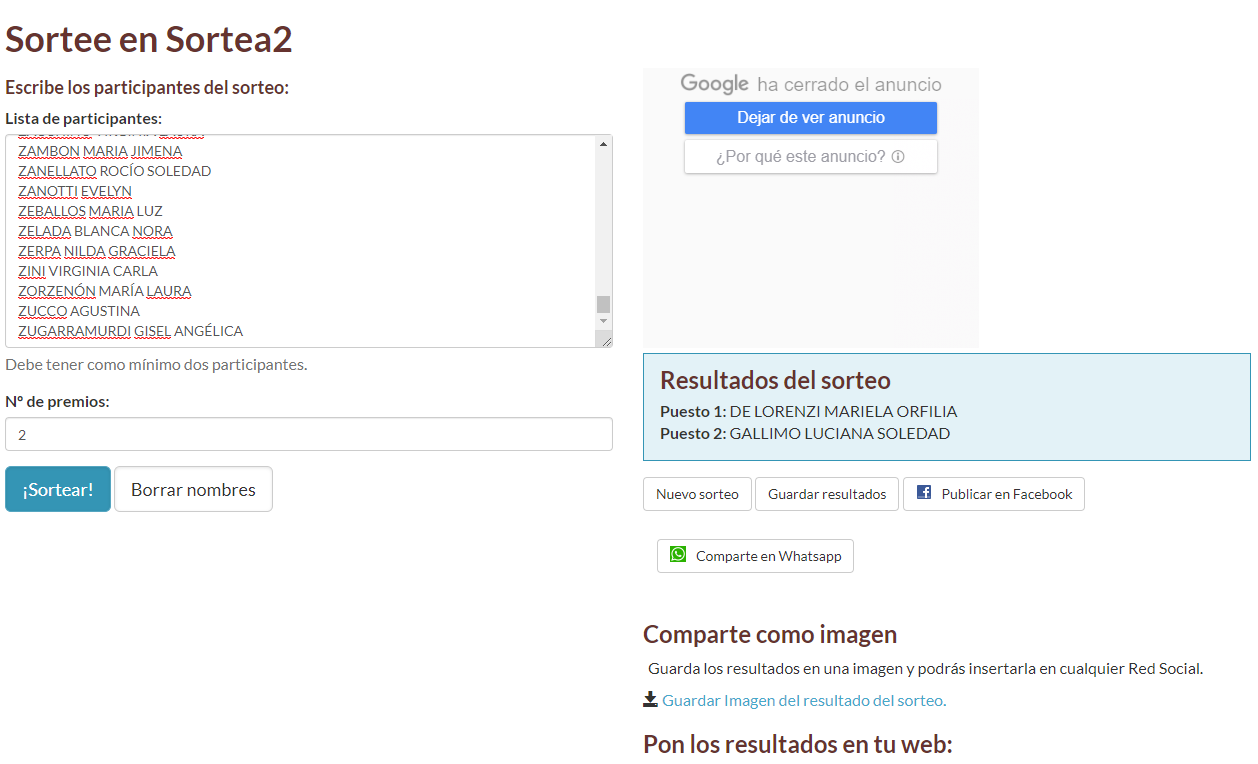This screenshot has width=1258, height=764.
Task: Click the Borrar nombres button
Action: (x=193, y=489)
